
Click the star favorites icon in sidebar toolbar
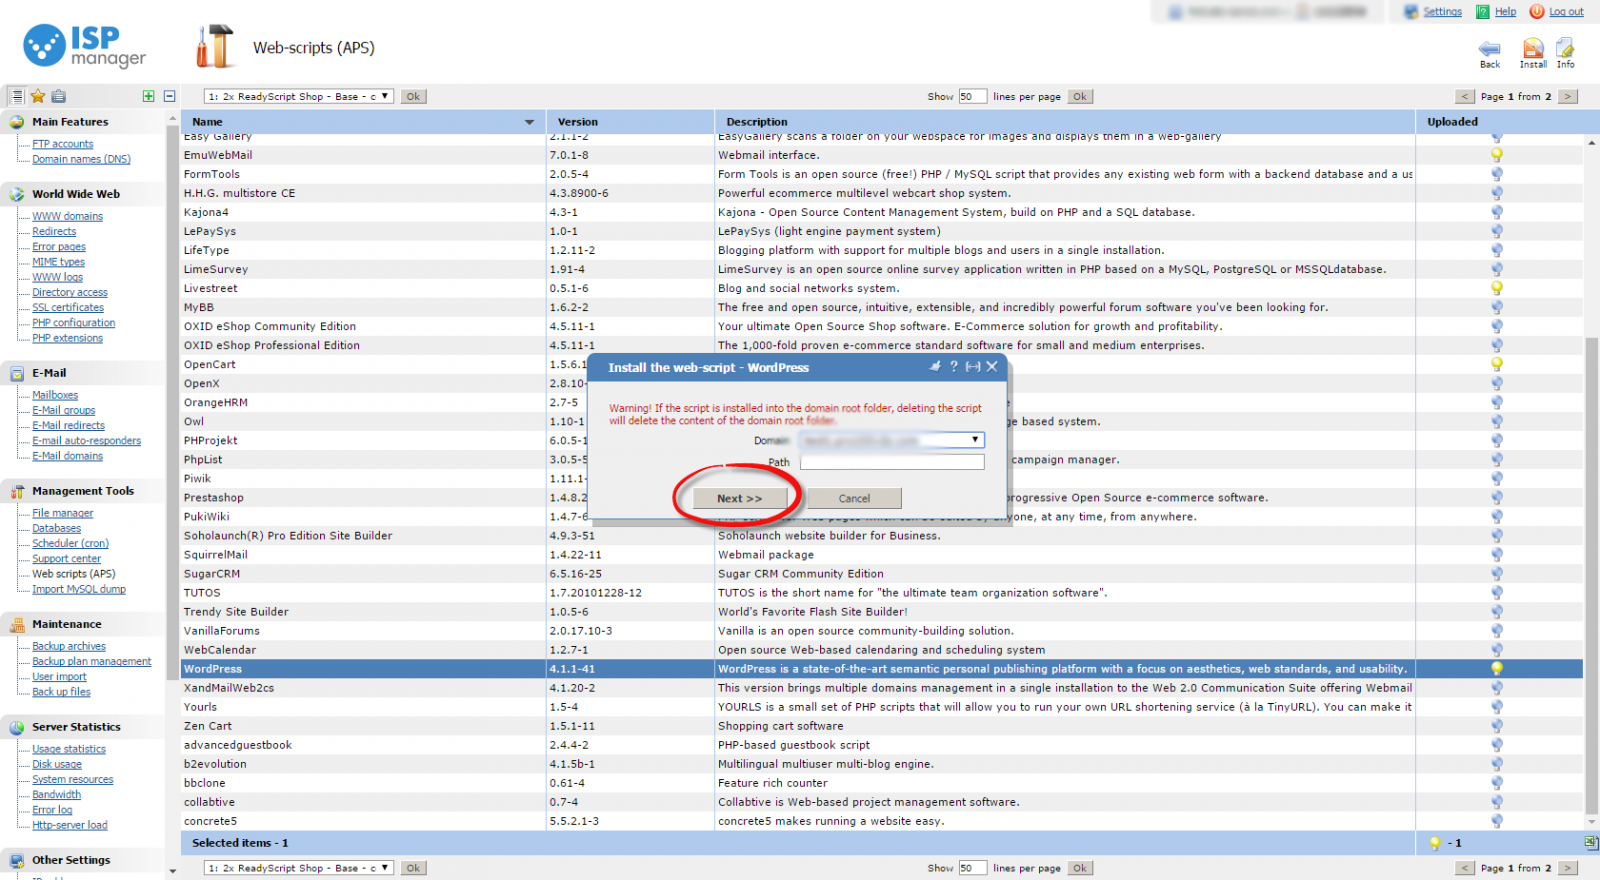[x=38, y=96]
